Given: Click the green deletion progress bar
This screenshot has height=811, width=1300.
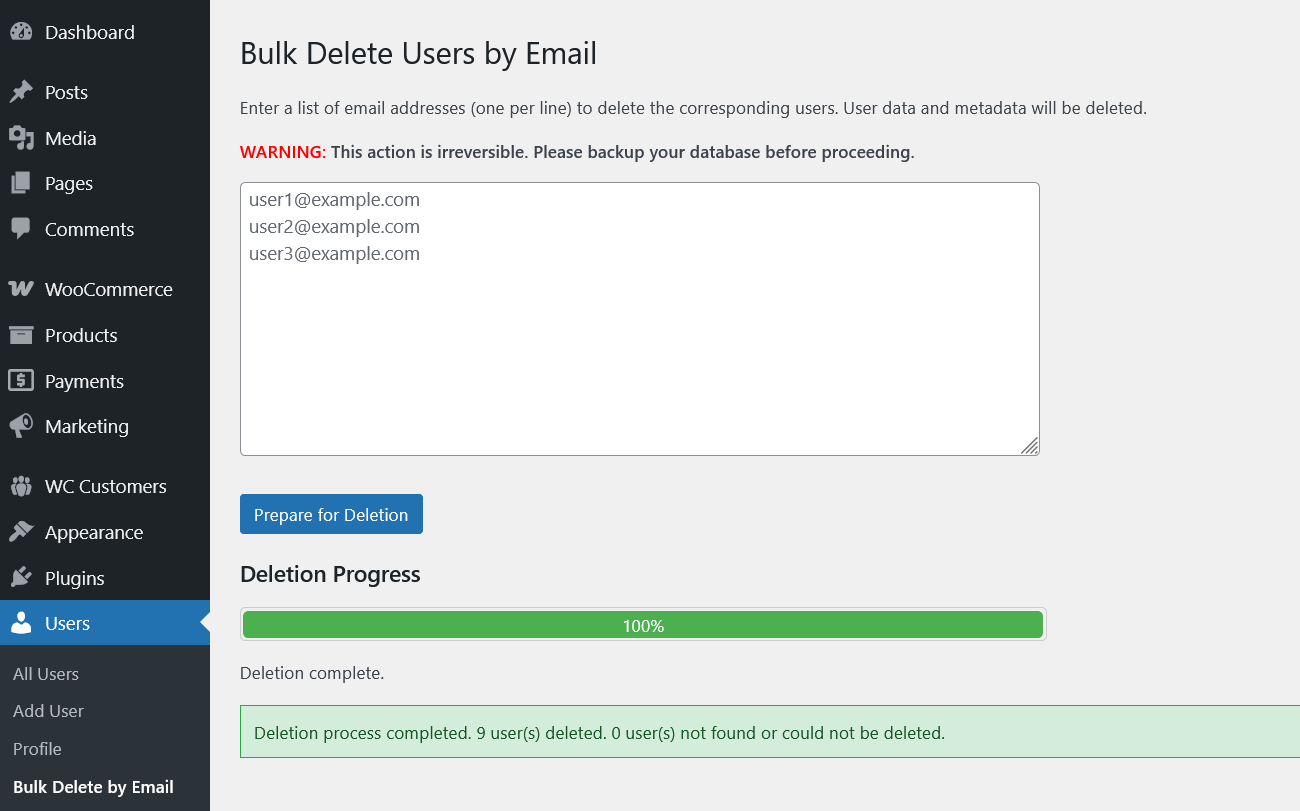Looking at the screenshot, I should [x=643, y=625].
